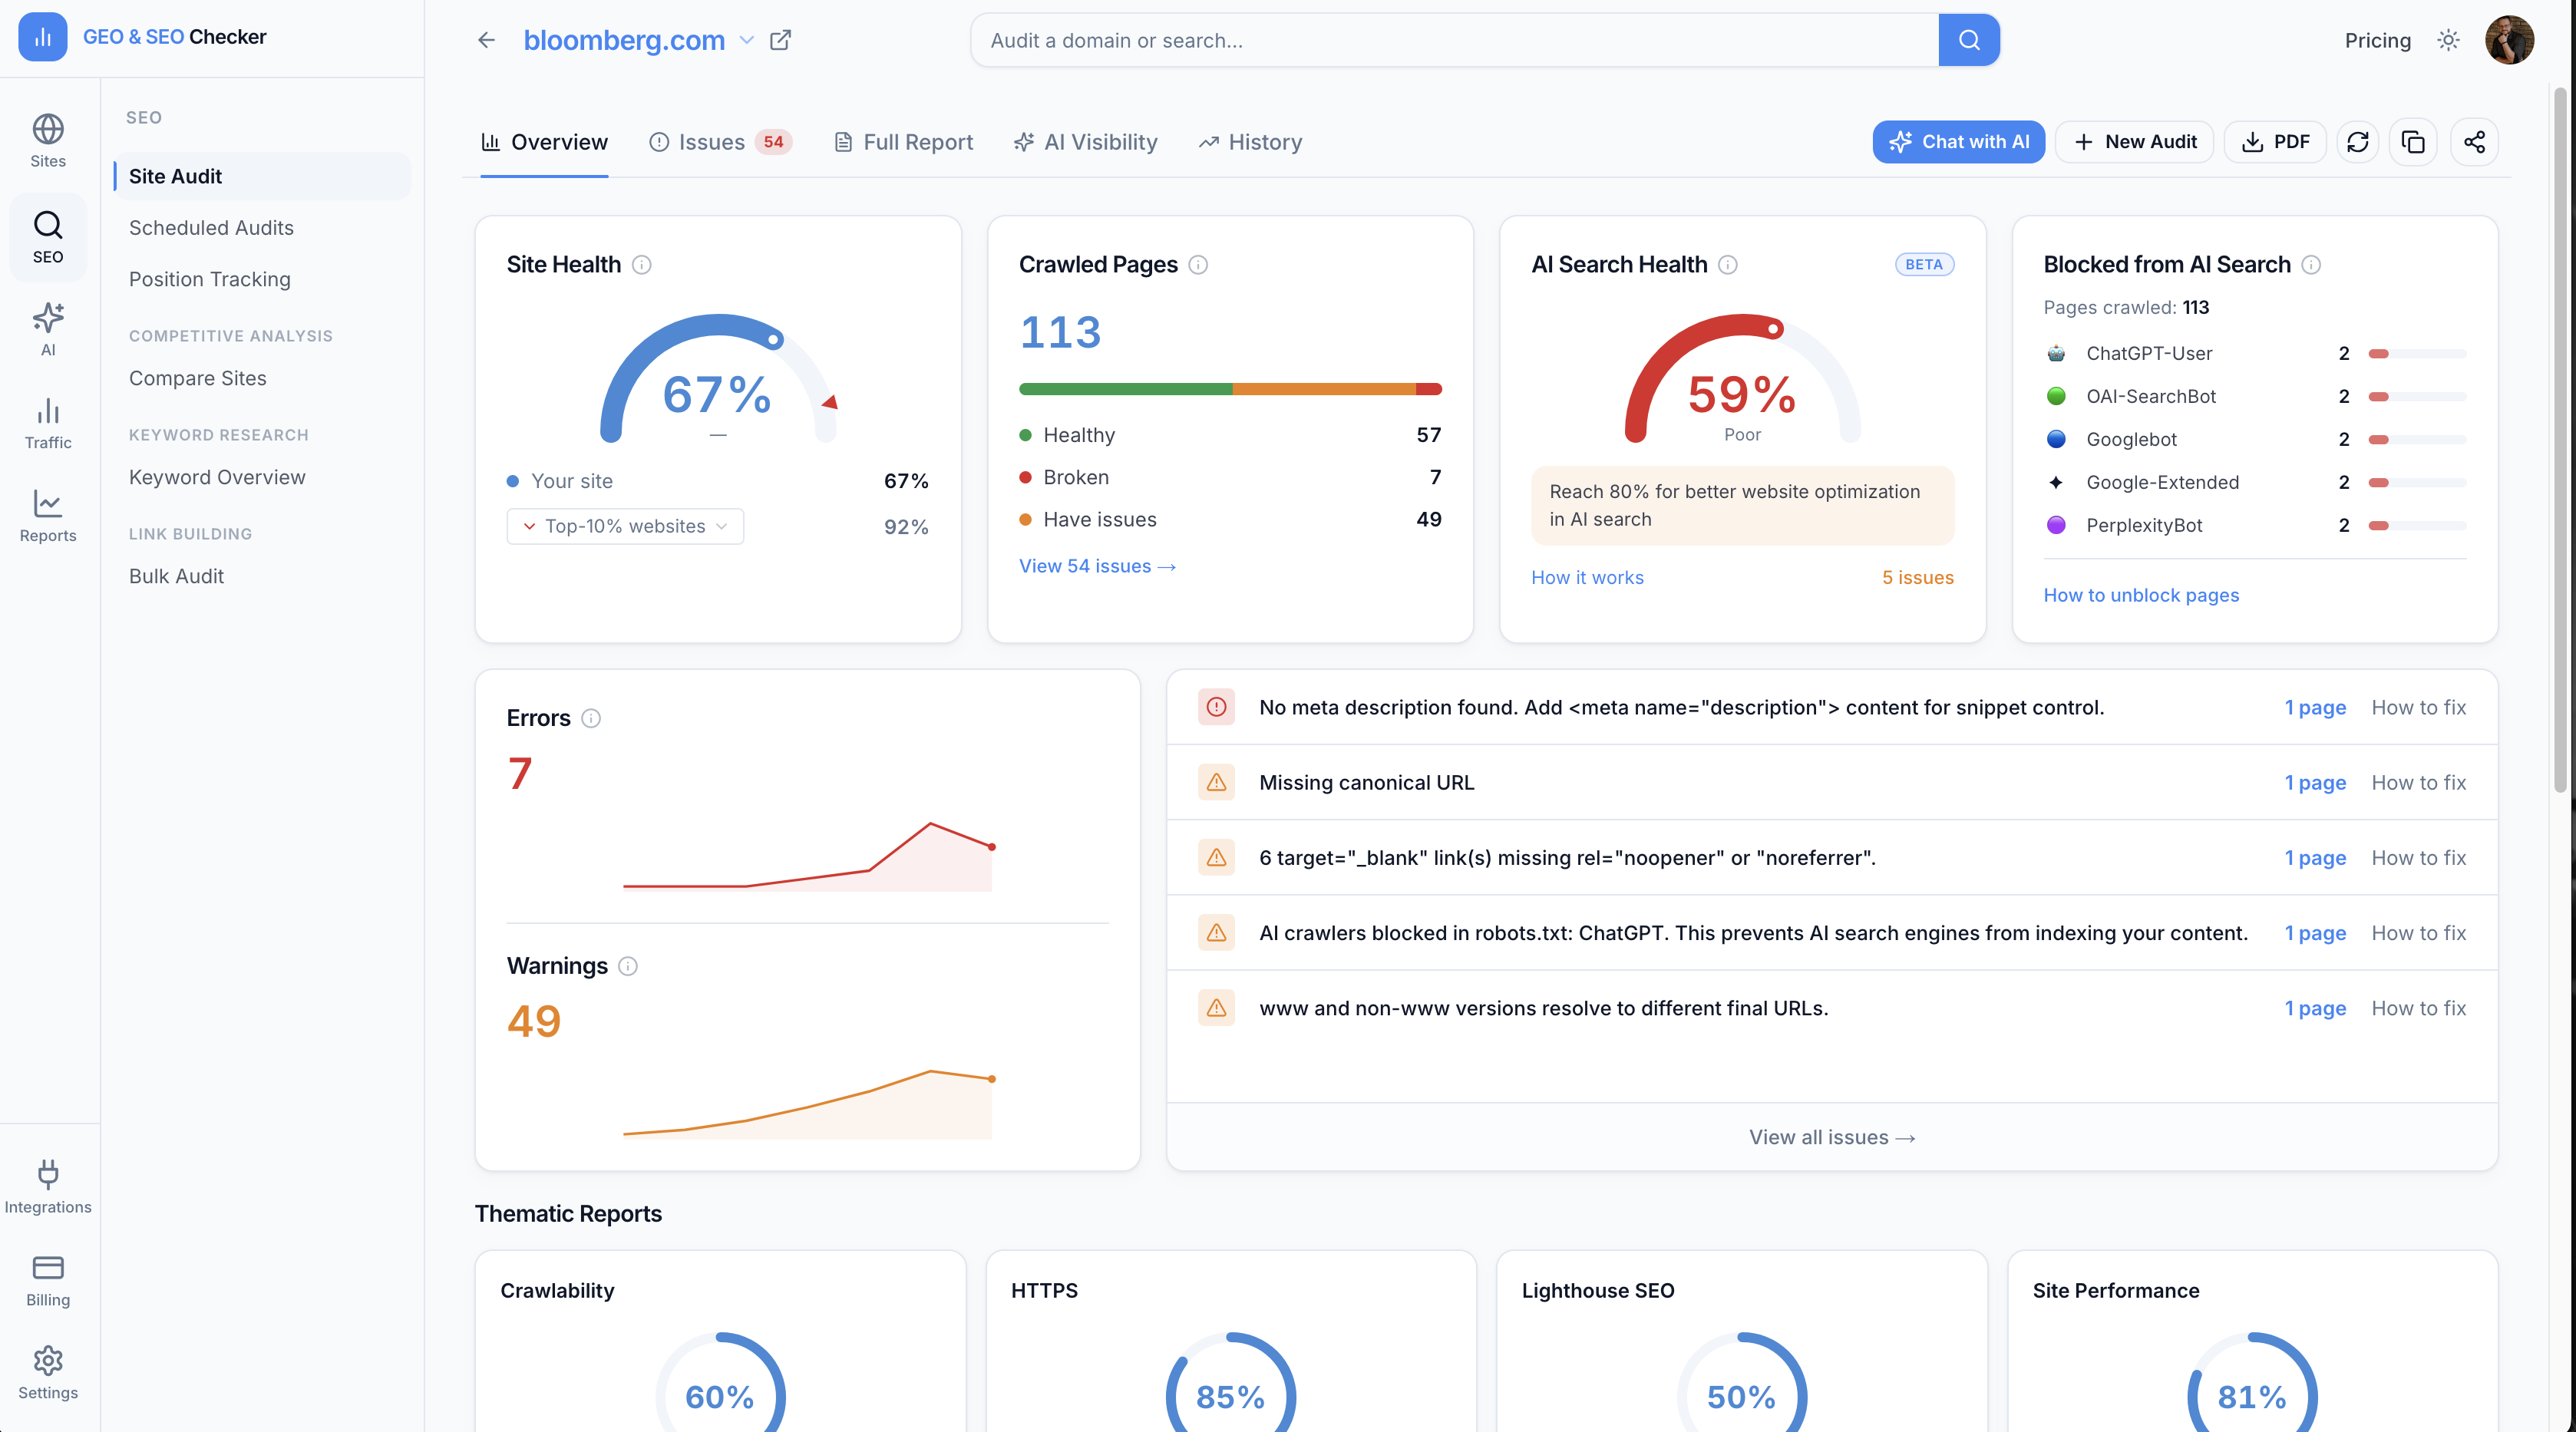Click 1 page link for noopener issue
Screen dimensions: 2576x1432
click(2315, 858)
